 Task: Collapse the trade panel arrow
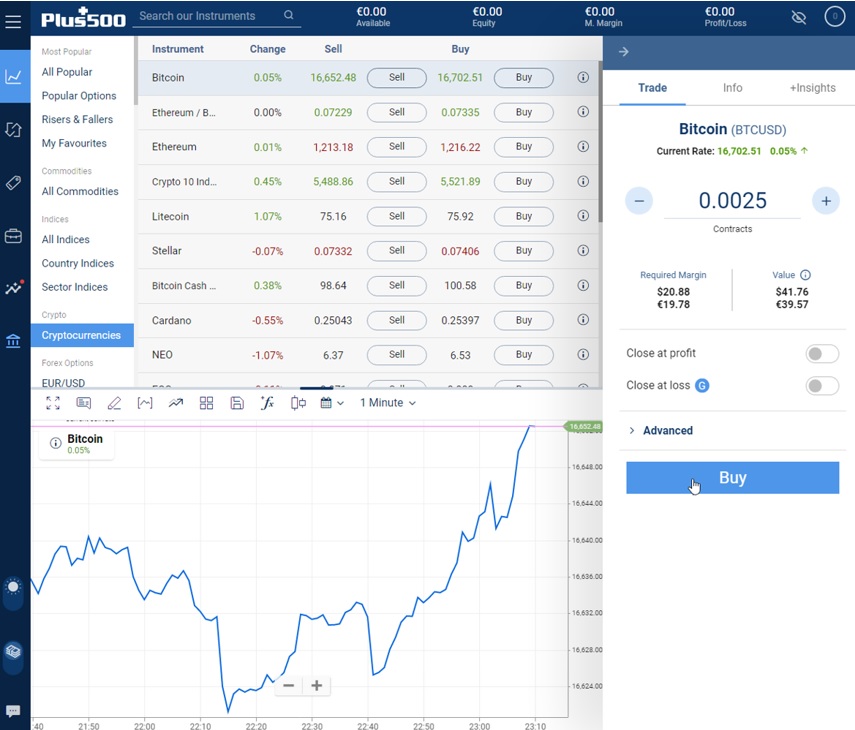click(x=624, y=52)
